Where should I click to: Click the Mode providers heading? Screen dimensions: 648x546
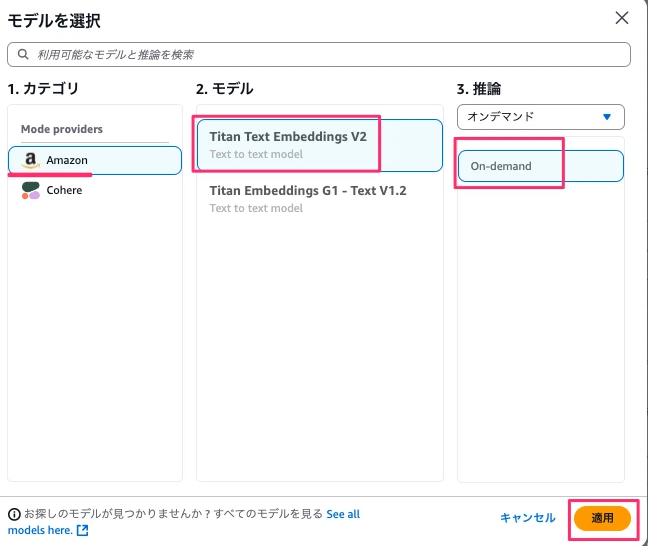62,129
